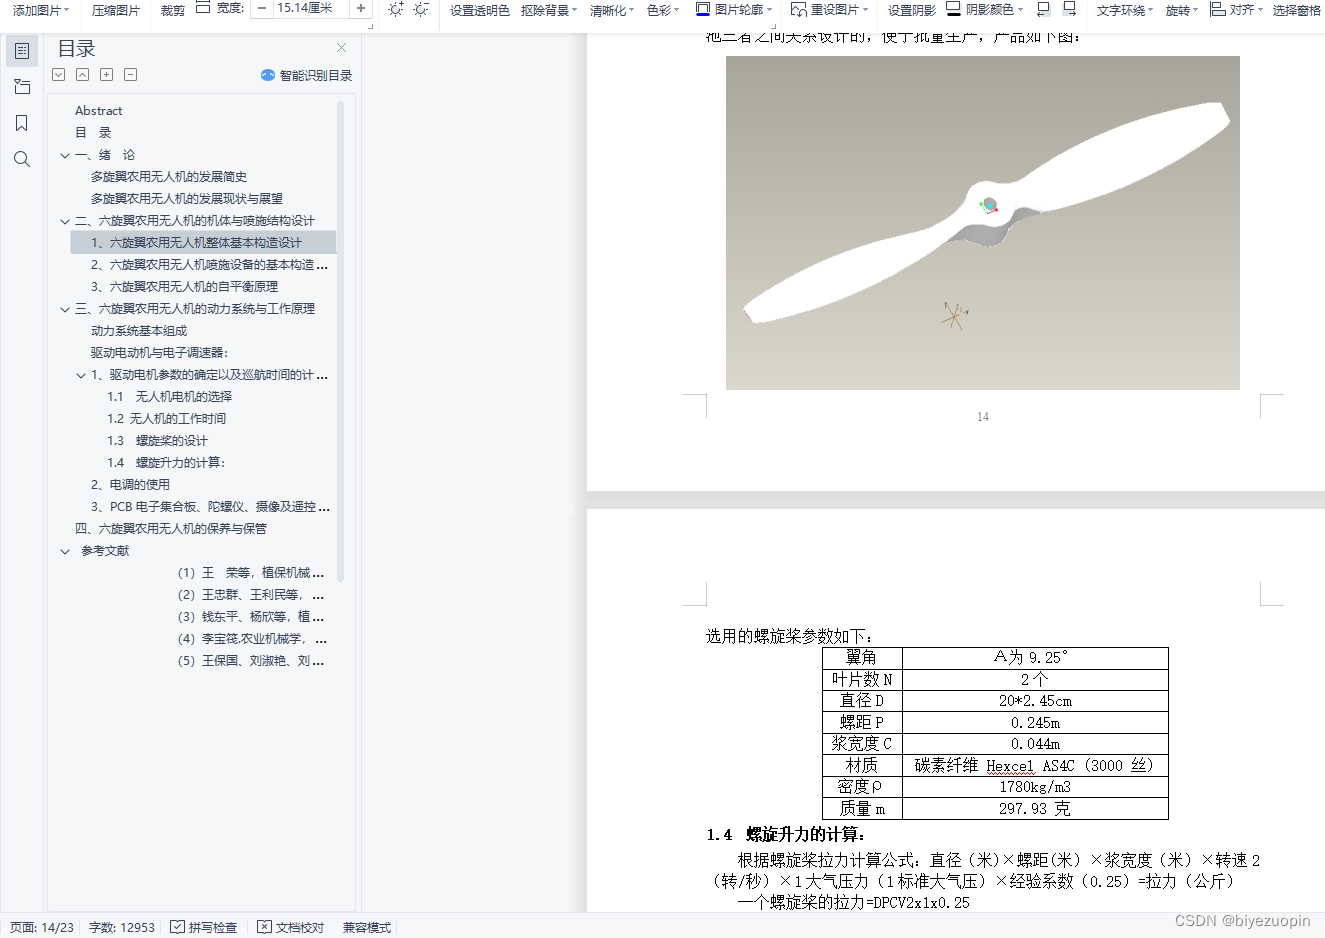Open the 目录 outline panel icon
Screen dimensions: 1325x938
[x=22, y=51]
